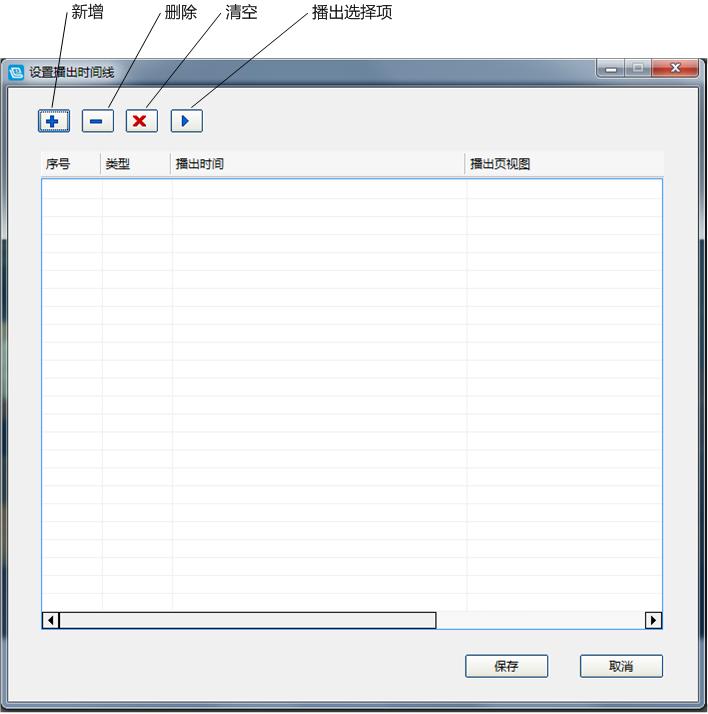708x714 pixels.
Task: Click the horizontal scrollbar left arrow
Action: pyautogui.click(x=51, y=620)
